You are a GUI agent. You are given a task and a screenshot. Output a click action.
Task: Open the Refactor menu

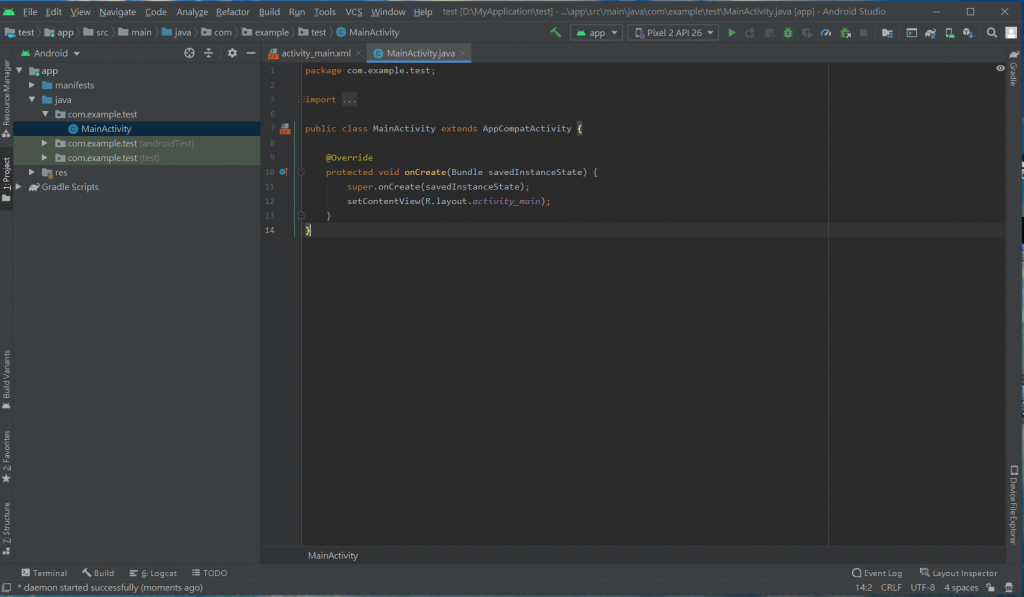[x=233, y=12]
